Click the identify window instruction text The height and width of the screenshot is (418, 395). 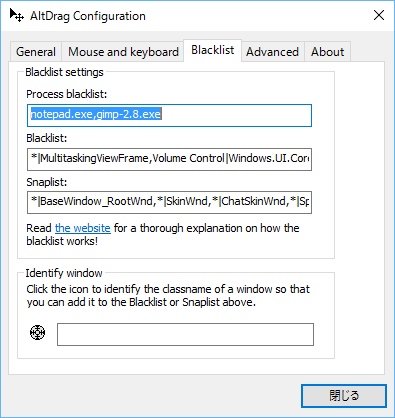(168, 296)
